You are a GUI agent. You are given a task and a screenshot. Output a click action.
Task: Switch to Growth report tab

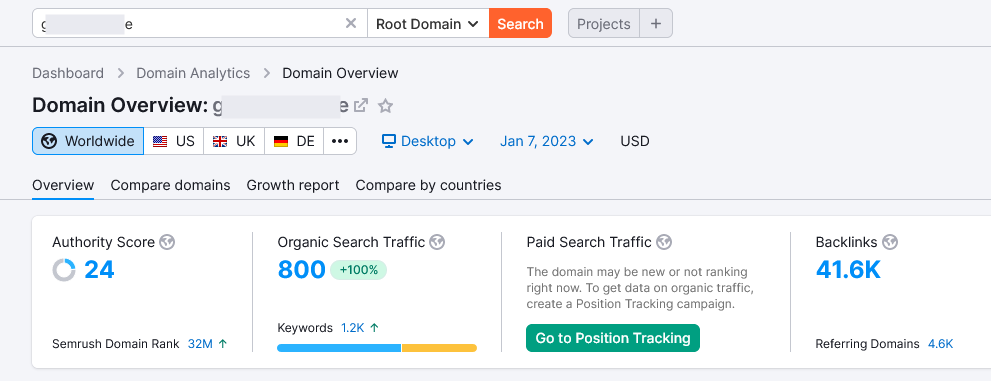[x=293, y=185]
